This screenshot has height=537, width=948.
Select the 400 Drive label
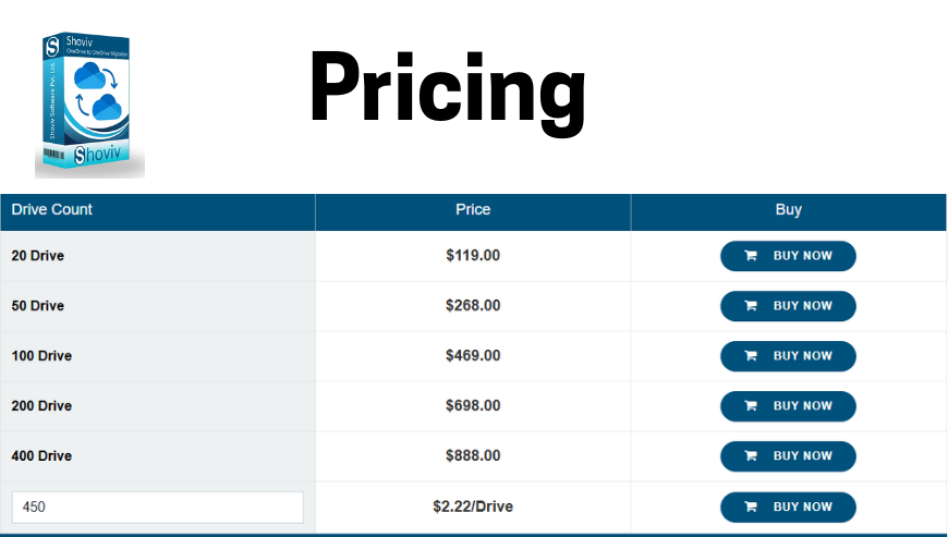pyautogui.click(x=42, y=456)
